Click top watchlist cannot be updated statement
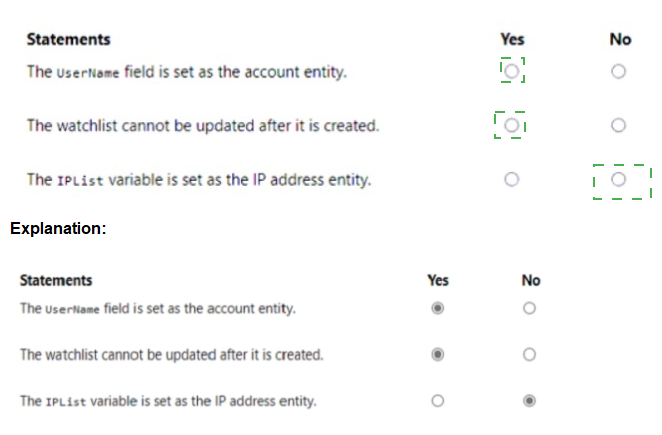The image size is (662, 435). (x=202, y=125)
